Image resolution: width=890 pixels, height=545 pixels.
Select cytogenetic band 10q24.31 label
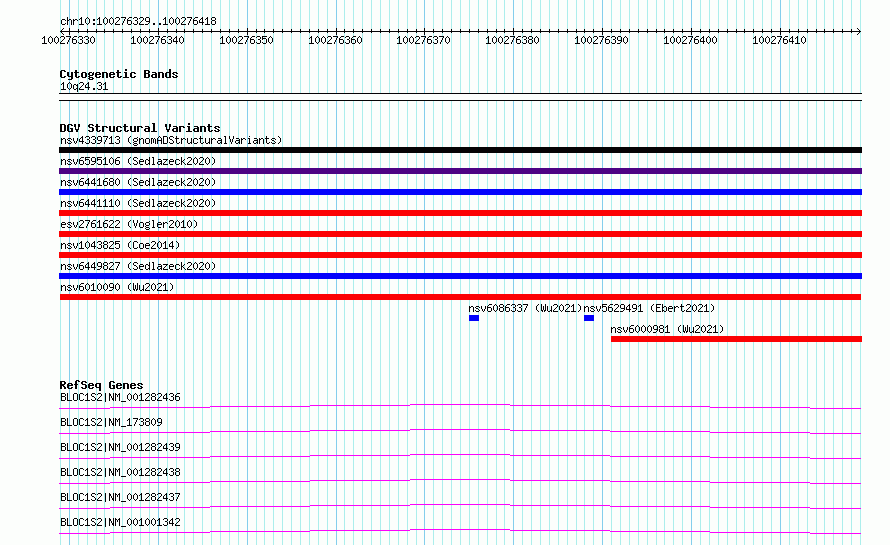pos(84,86)
